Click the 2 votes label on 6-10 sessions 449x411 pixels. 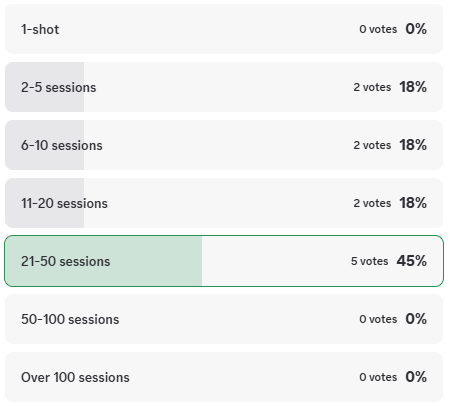pos(372,145)
